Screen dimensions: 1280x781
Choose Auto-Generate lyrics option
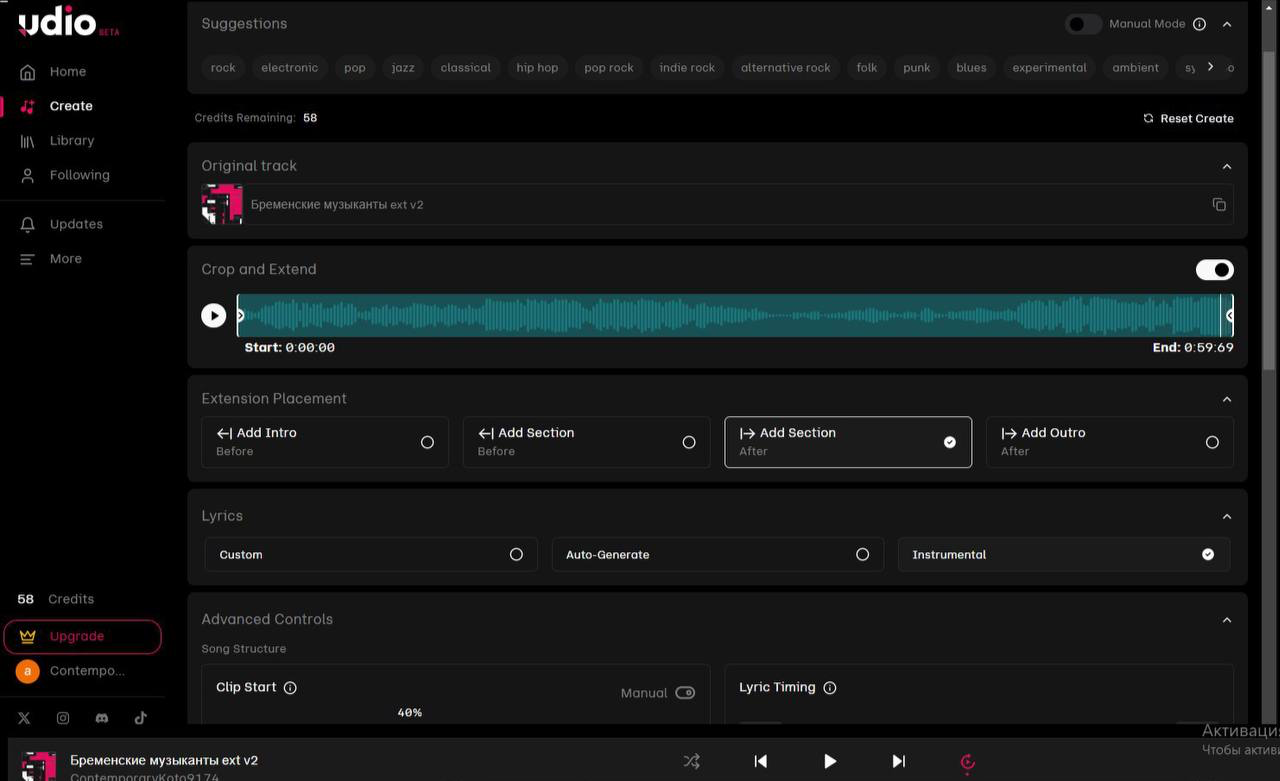pyautogui.click(x=717, y=554)
